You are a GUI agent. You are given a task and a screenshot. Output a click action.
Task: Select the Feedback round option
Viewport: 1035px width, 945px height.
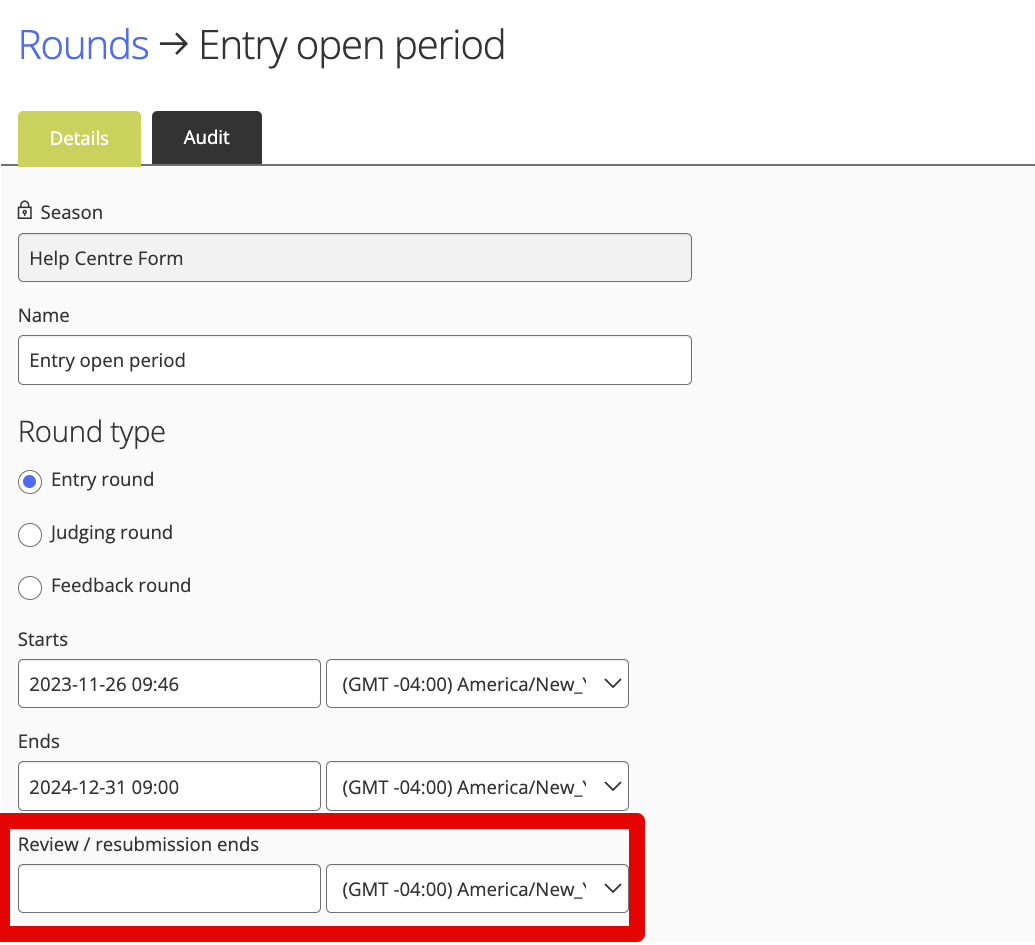[x=29, y=587]
